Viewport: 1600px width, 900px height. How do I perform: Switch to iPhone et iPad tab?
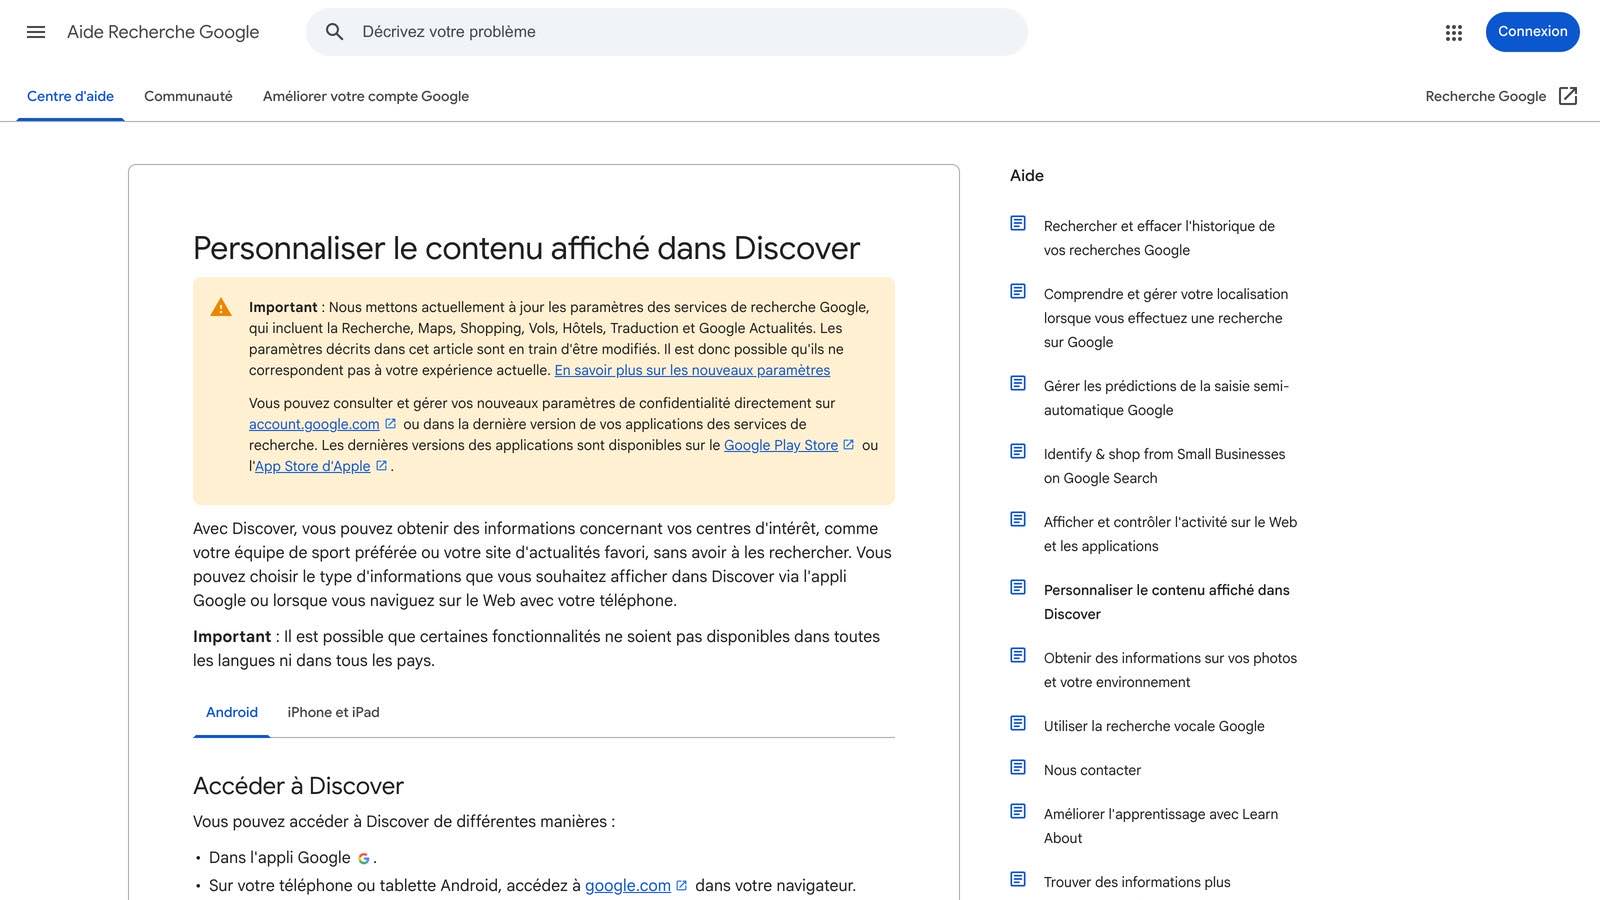pos(333,713)
